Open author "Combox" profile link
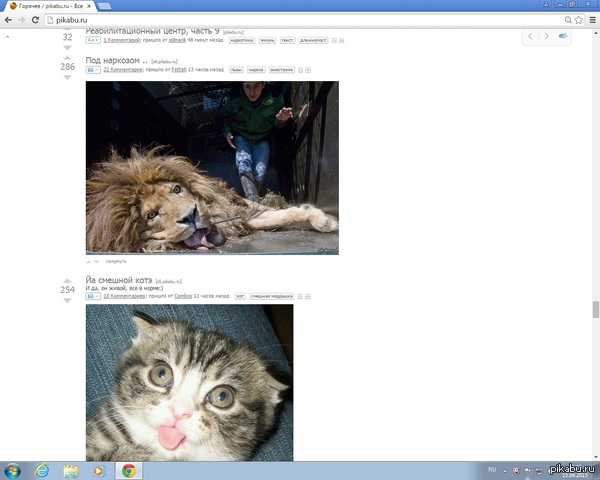The height and width of the screenshot is (480, 600). click(182, 296)
